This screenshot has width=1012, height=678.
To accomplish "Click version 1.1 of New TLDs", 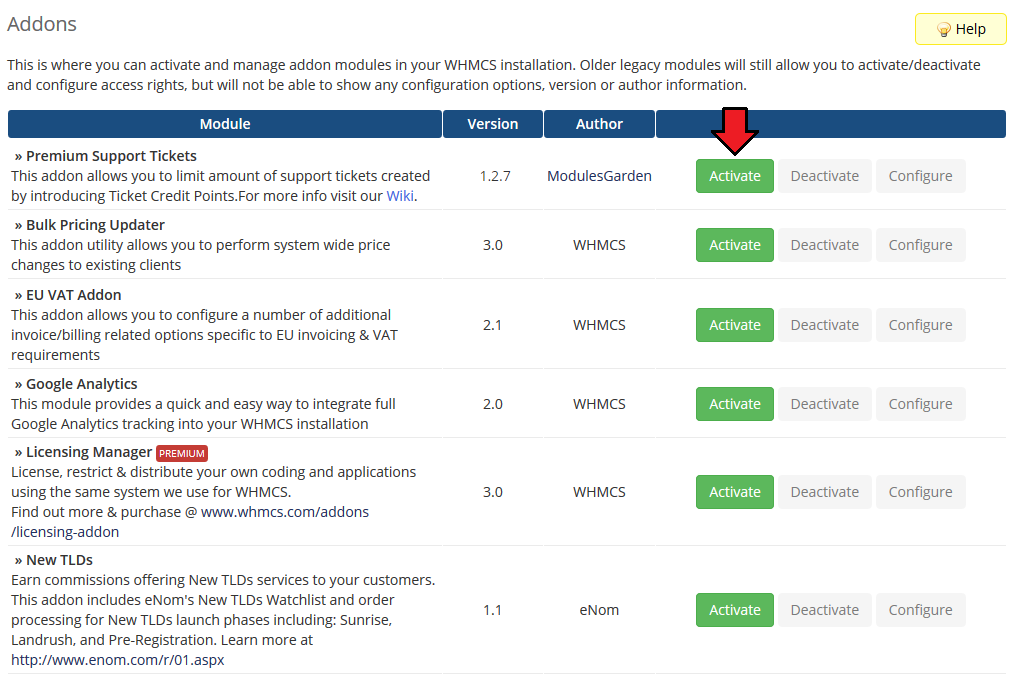I will pos(492,610).
